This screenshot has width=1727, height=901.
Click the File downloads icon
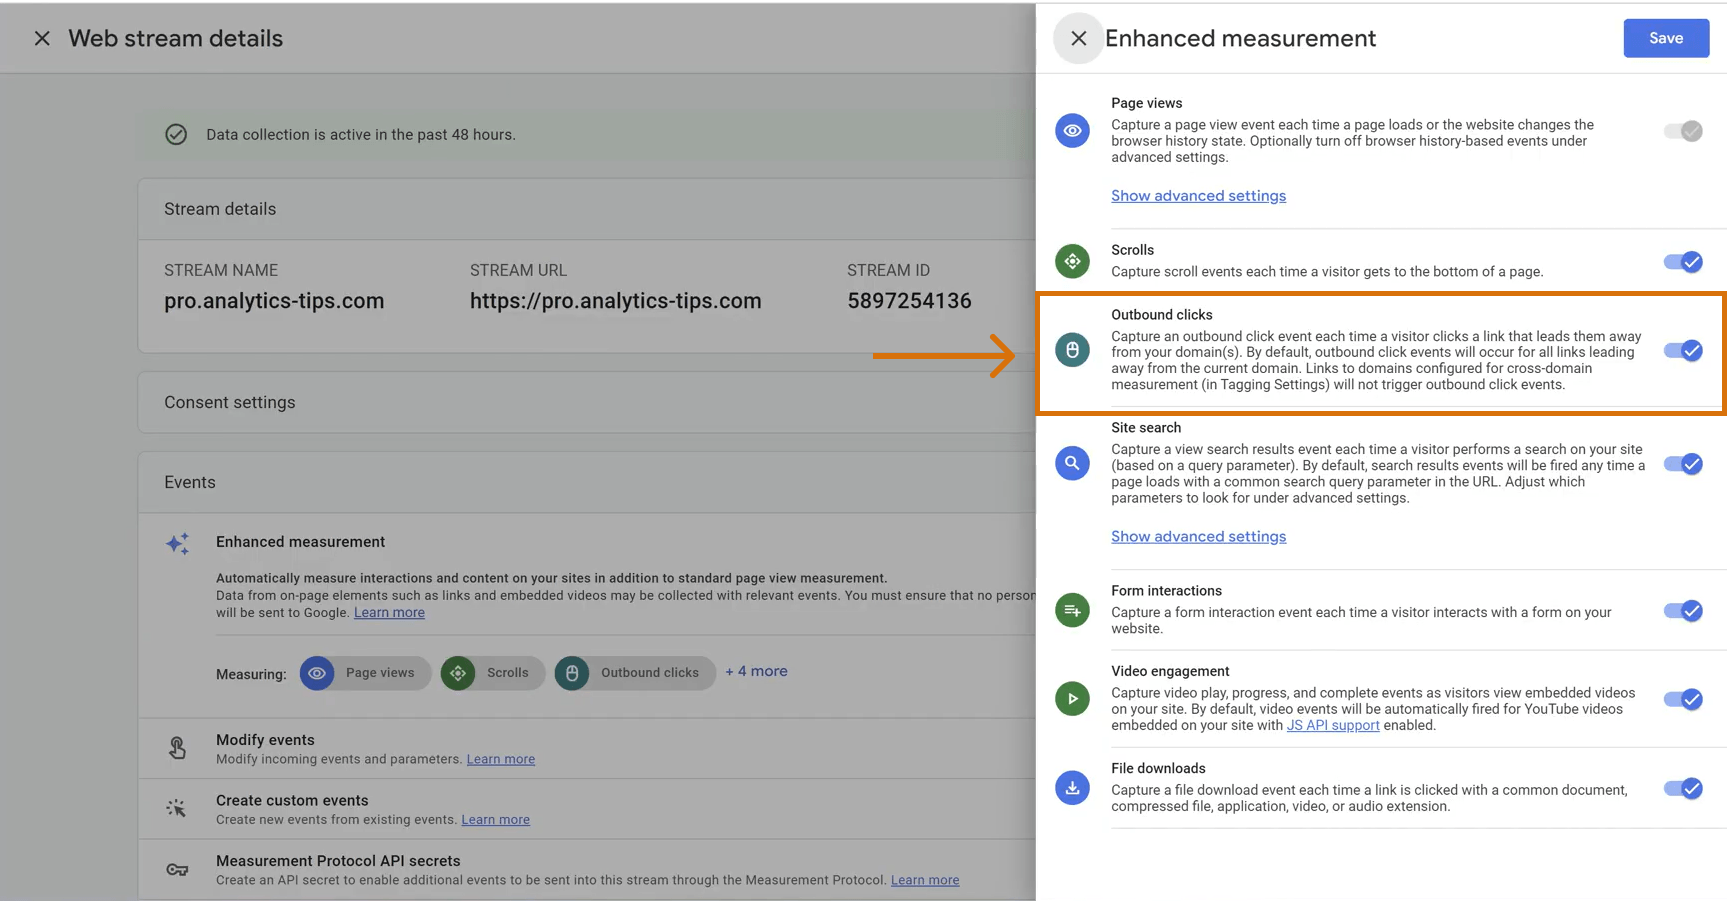1072,788
